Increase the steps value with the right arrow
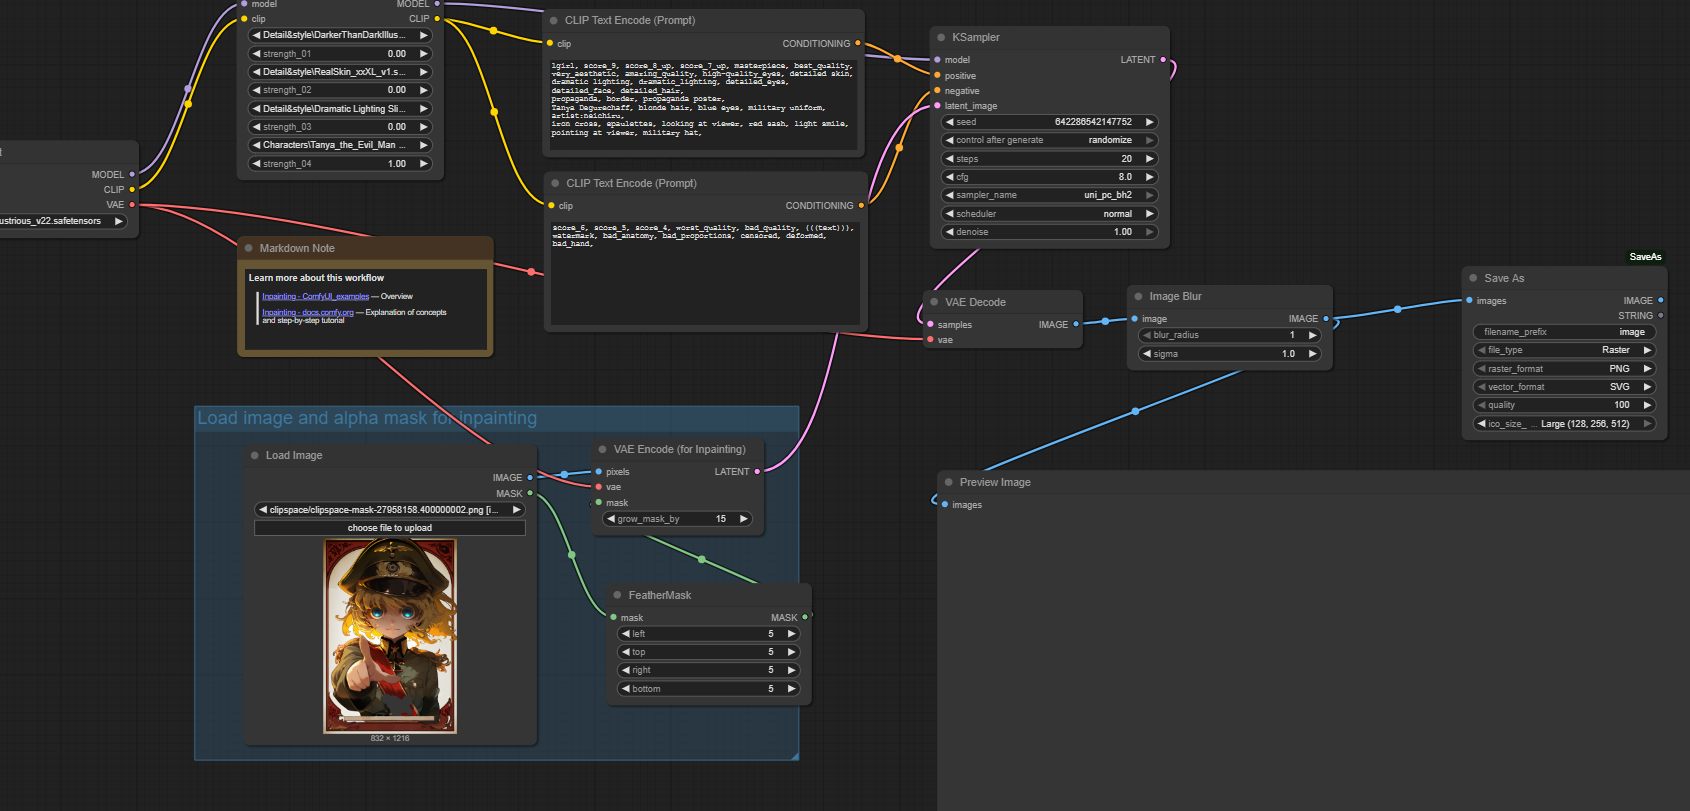The image size is (1690, 811). 1149,159
